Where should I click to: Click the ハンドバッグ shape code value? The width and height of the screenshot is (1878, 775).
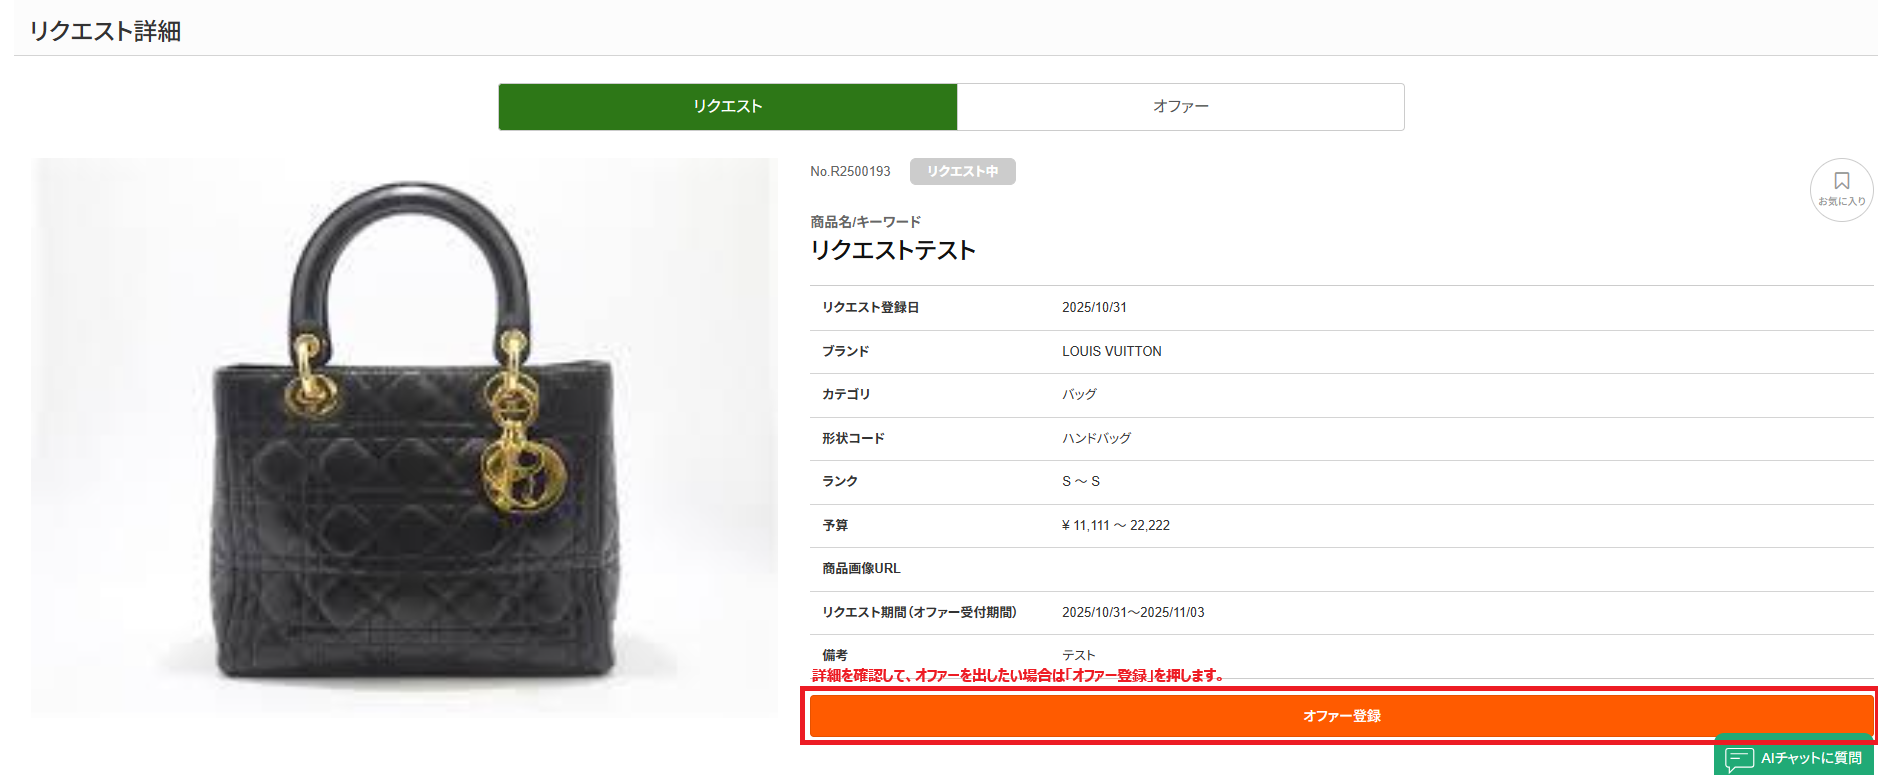click(1096, 439)
